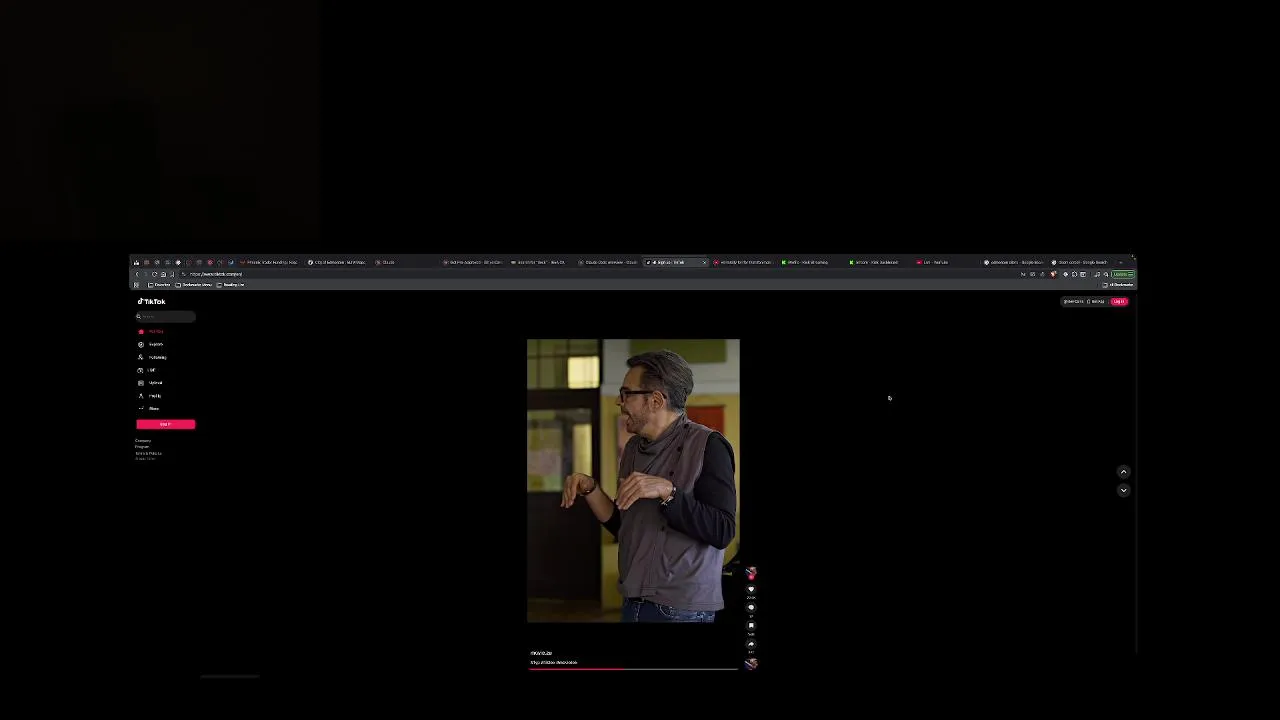Seek using the red video progress bar
Viewport: 1280px width, 720px height.
coord(633,669)
